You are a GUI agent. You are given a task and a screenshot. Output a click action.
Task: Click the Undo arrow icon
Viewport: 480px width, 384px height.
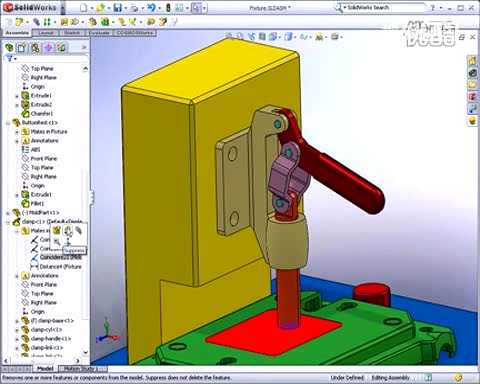tap(151, 8)
